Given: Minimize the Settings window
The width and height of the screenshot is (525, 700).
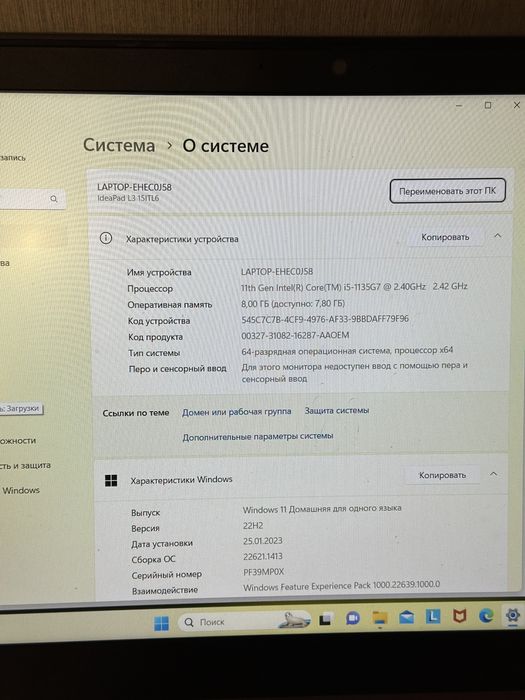Looking at the screenshot, I should pos(459,106).
